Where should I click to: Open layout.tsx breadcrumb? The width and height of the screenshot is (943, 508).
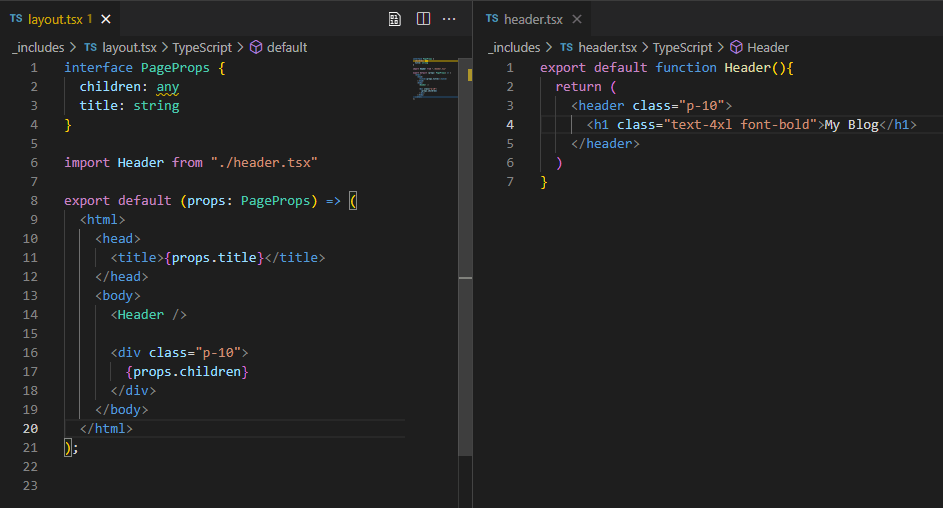[129, 47]
